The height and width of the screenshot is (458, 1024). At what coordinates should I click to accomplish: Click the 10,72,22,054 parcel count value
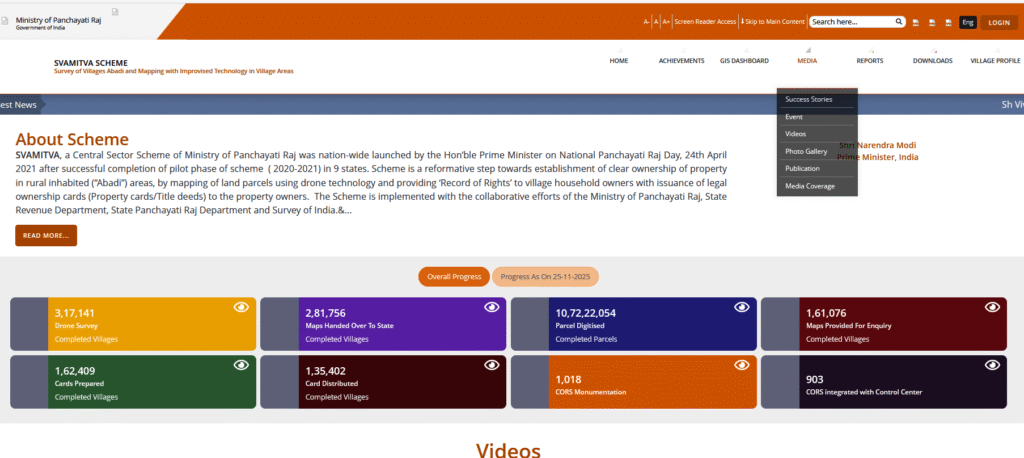click(x=585, y=313)
